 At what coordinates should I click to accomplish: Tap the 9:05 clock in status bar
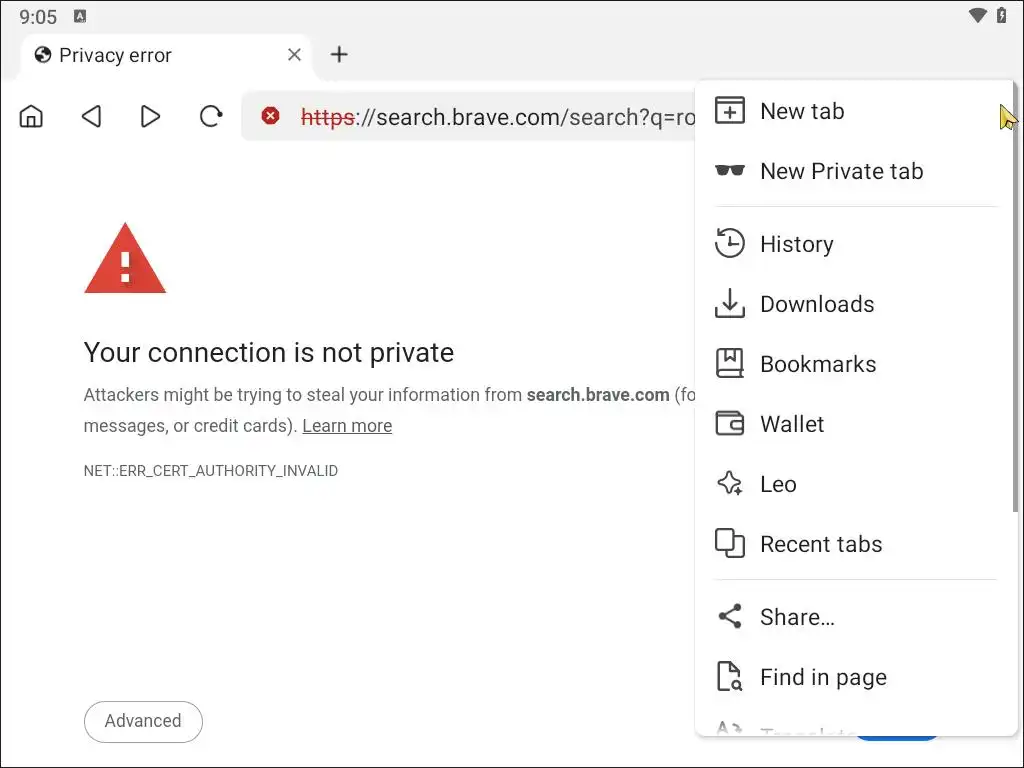click(38, 17)
